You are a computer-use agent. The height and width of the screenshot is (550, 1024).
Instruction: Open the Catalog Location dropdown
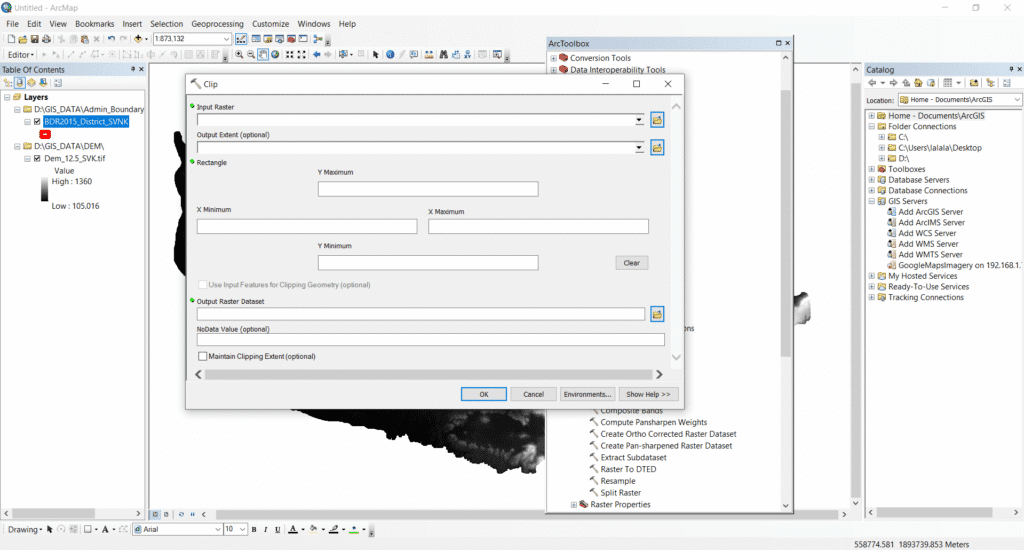click(1017, 99)
